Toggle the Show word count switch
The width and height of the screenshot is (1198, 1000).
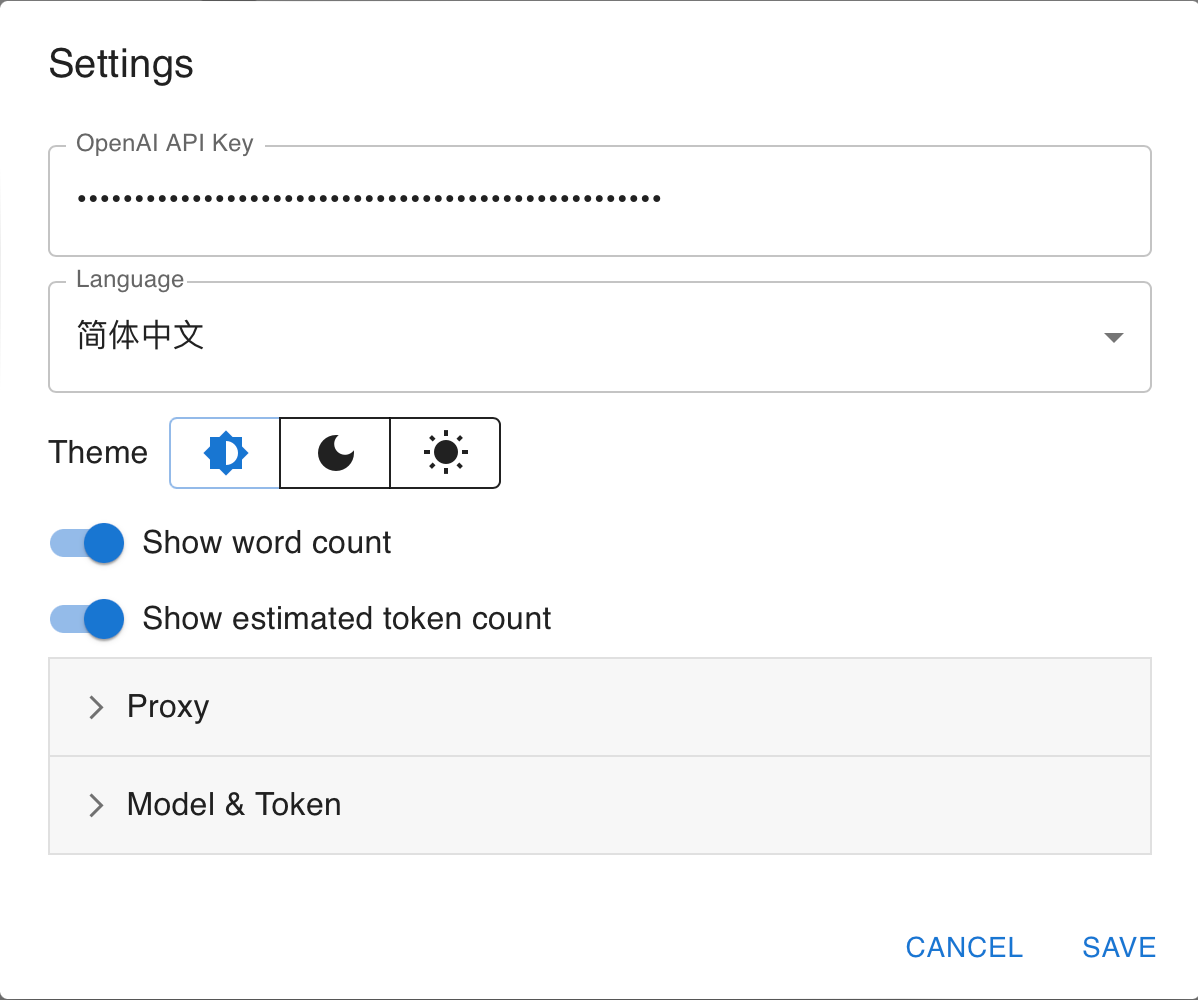[87, 543]
